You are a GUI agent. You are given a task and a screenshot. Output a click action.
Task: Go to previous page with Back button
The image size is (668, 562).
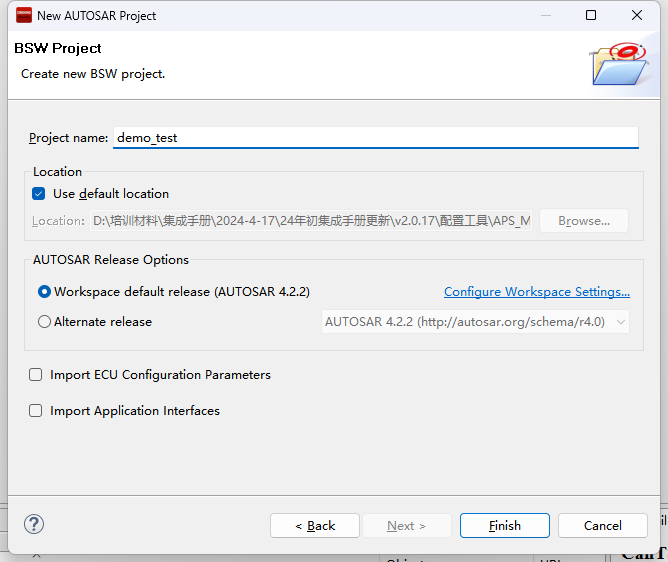315,525
